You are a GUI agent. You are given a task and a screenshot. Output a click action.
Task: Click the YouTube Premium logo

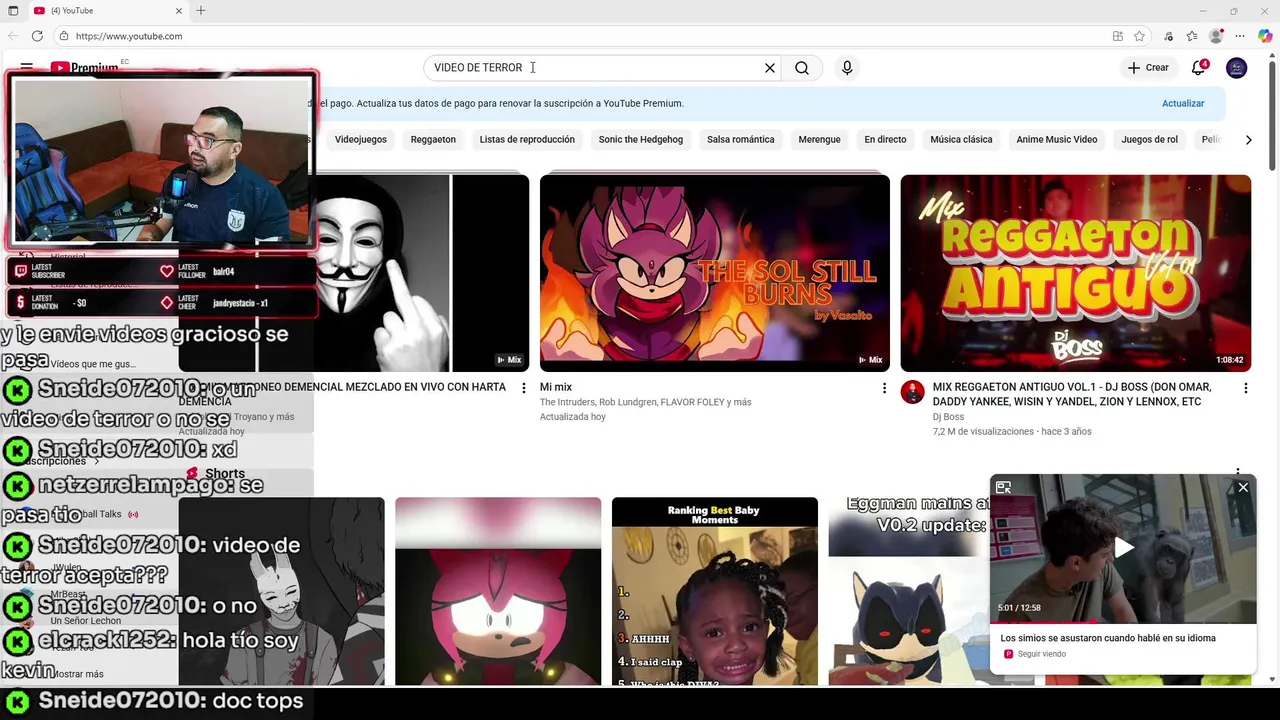(x=85, y=67)
